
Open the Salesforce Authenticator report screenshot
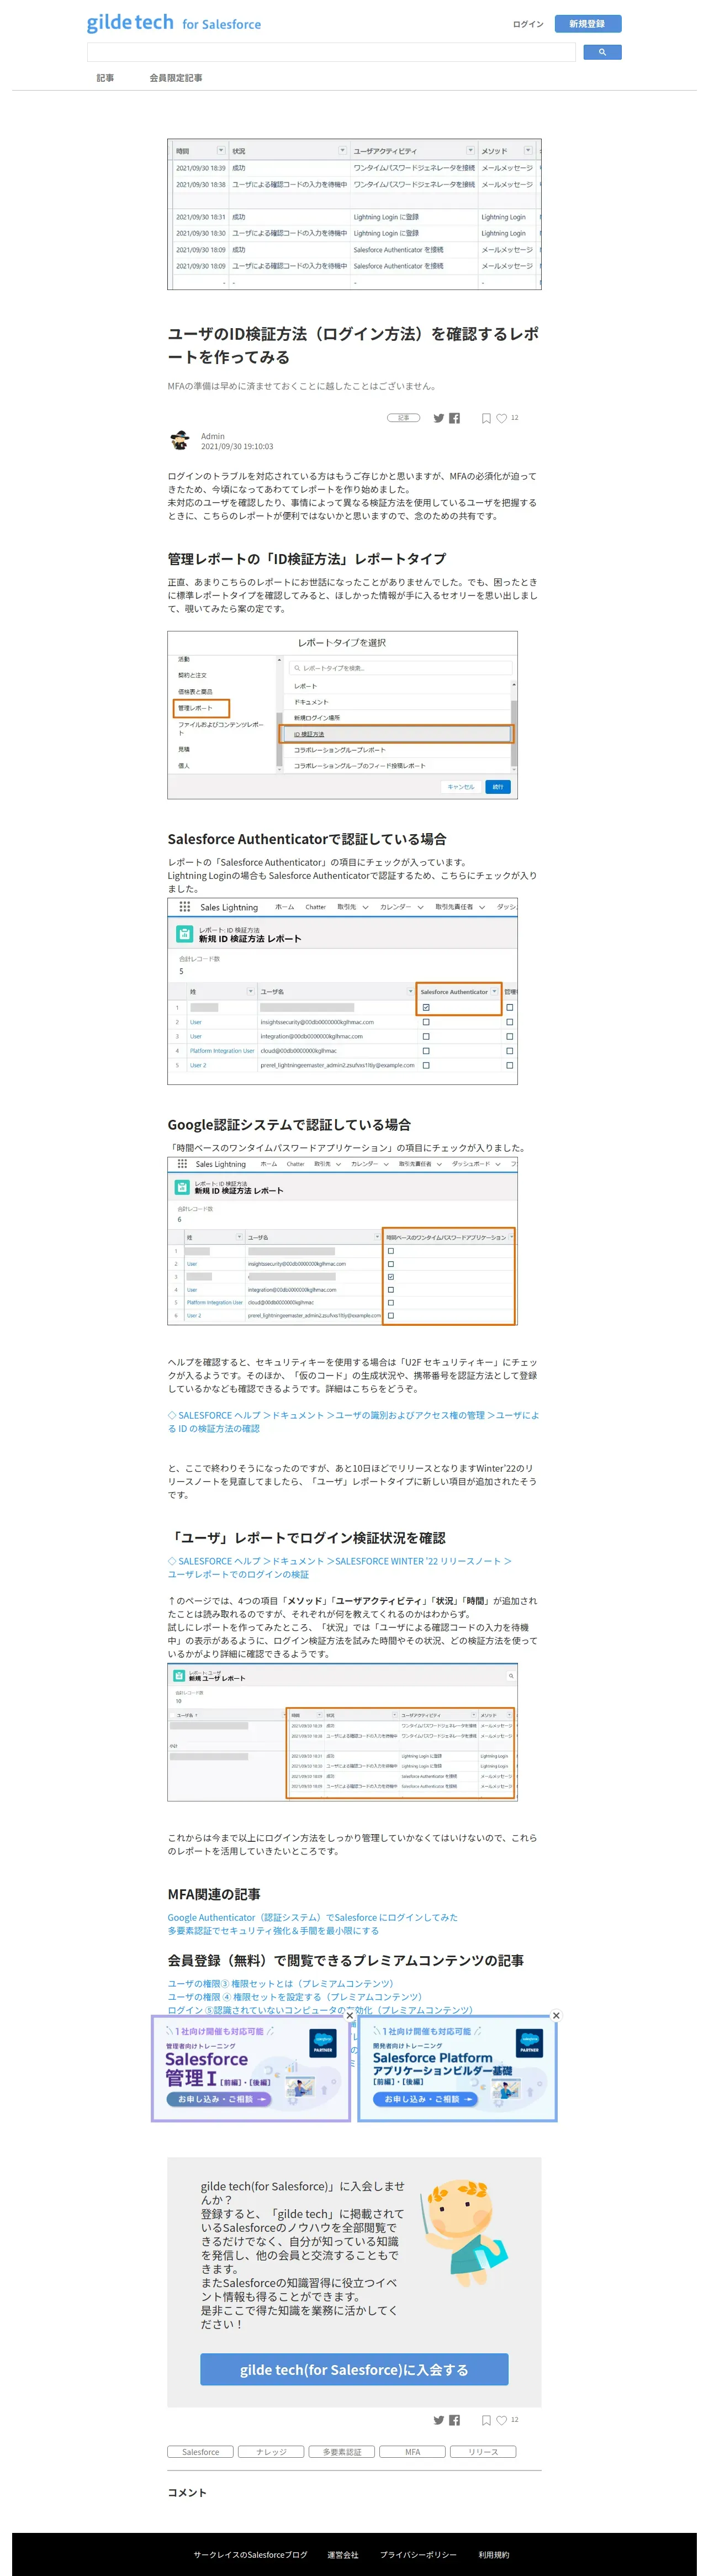tap(342, 991)
